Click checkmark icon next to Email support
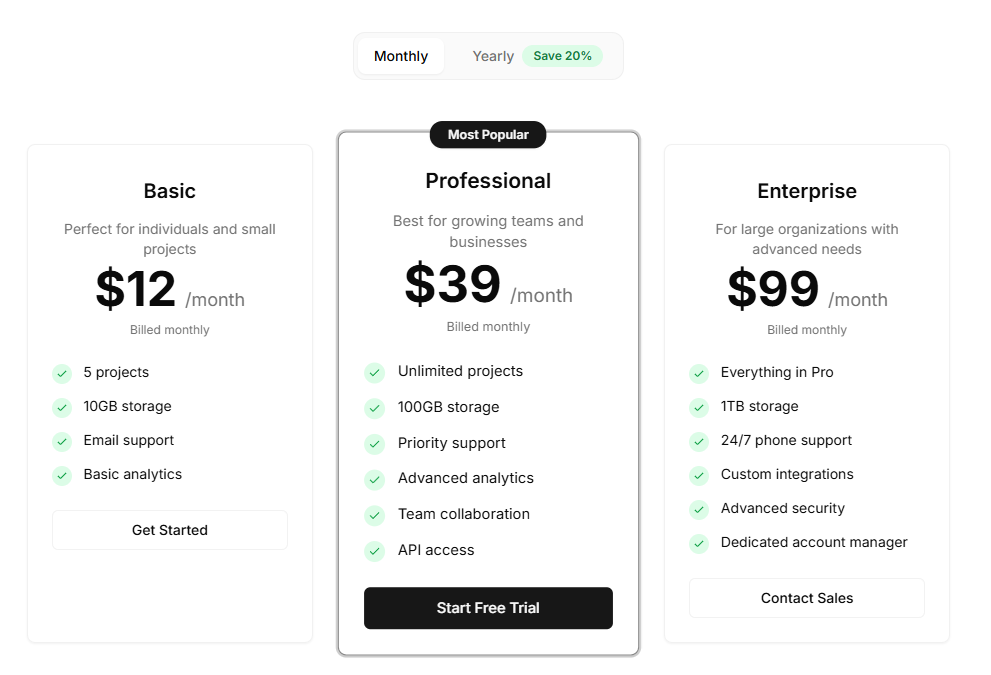 point(62,441)
